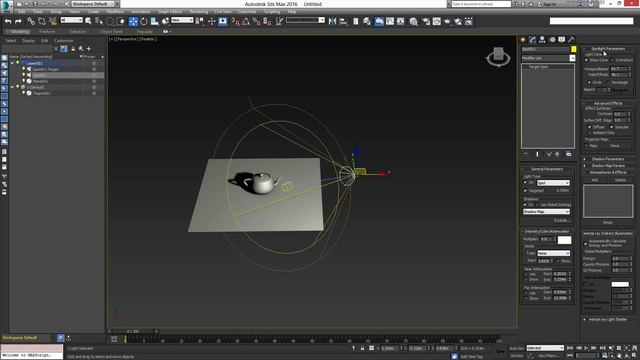This screenshot has height=360, width=640.
Task: Toggle the Percent Snap icon
Action: [x=256, y=21]
